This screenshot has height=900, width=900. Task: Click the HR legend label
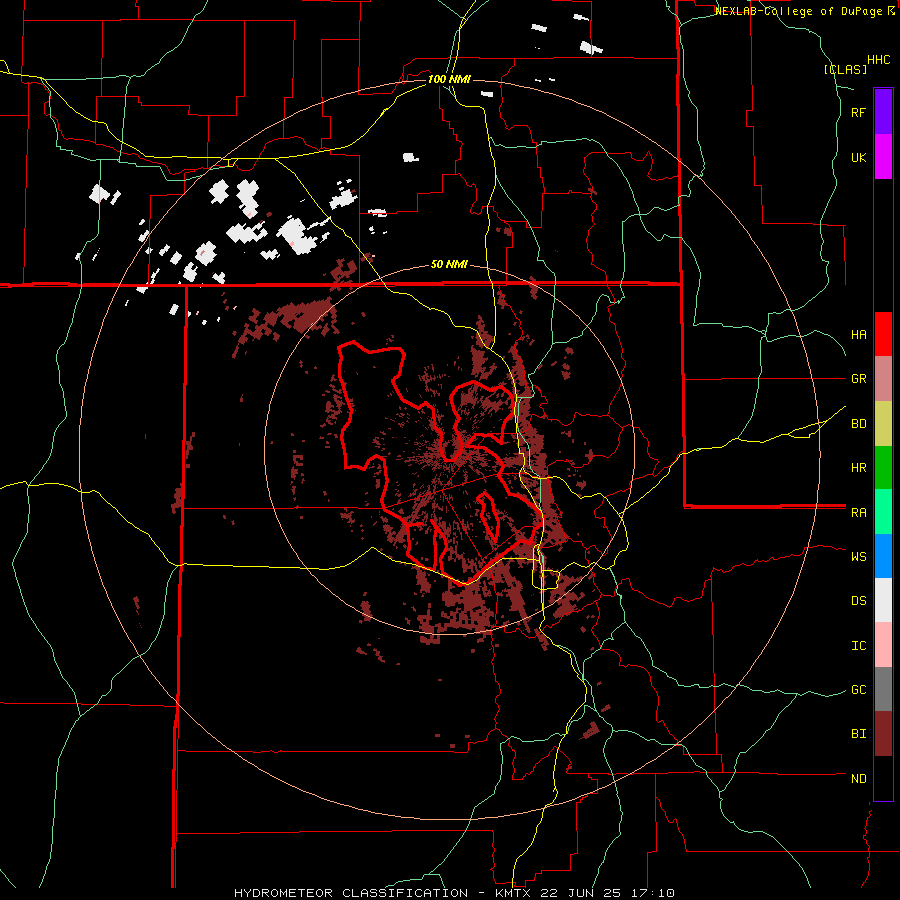pyautogui.click(x=858, y=468)
